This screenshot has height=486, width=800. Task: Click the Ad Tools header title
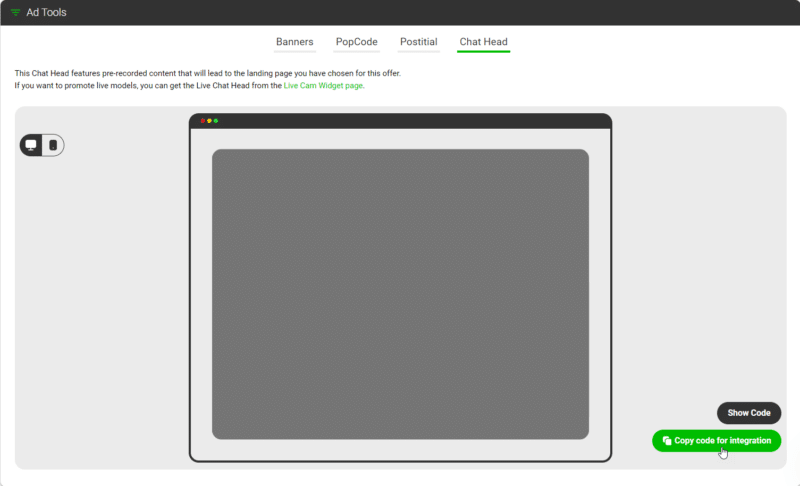point(46,13)
